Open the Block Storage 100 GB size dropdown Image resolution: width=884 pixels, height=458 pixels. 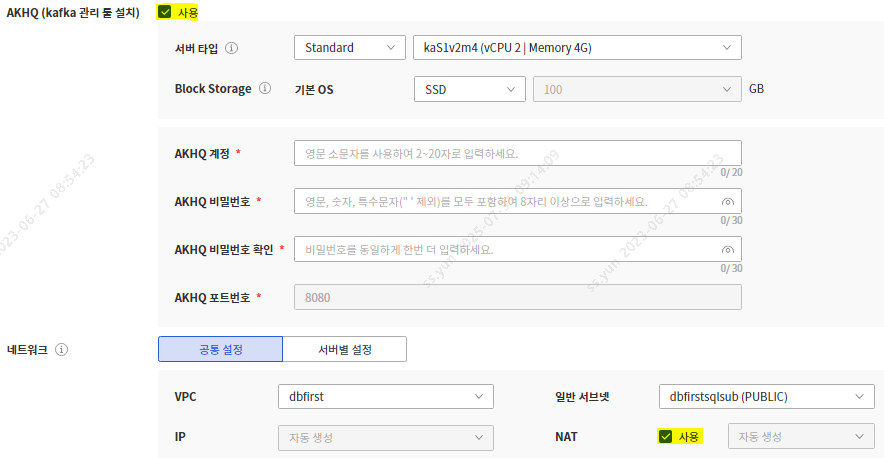pyautogui.click(x=637, y=89)
